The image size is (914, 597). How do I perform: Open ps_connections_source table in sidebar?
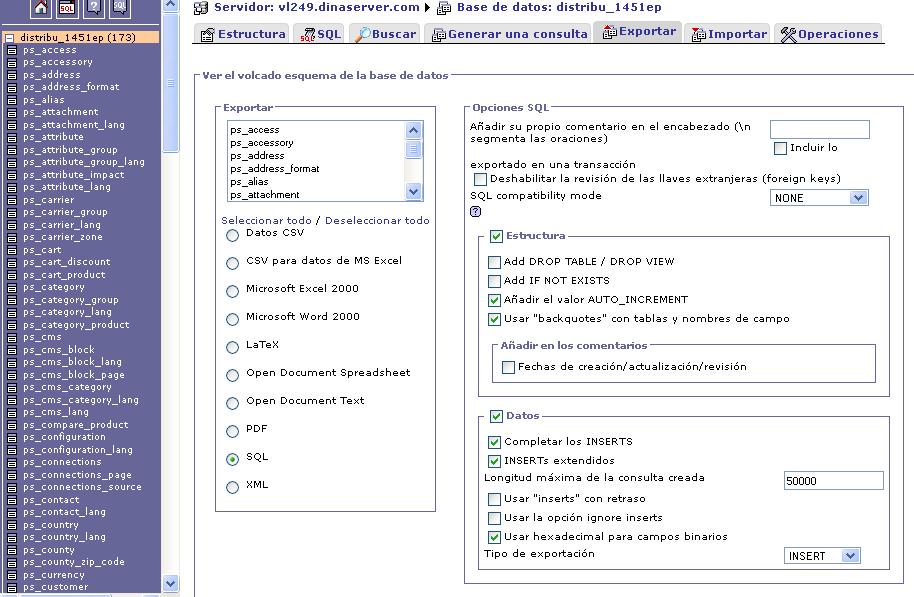coord(82,487)
